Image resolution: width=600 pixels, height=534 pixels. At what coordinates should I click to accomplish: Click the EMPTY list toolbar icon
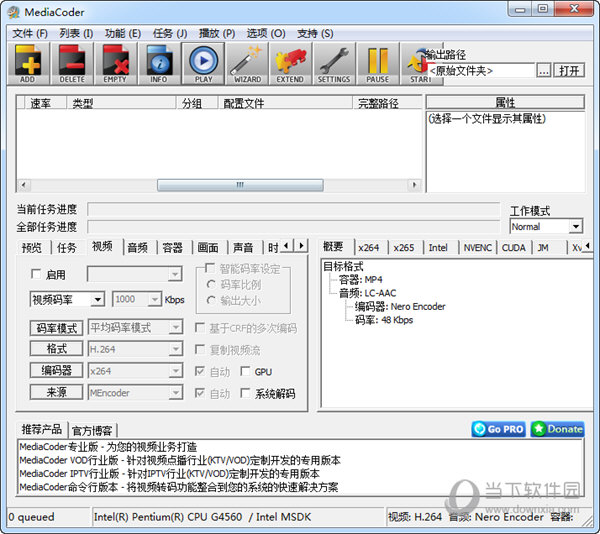(x=115, y=63)
